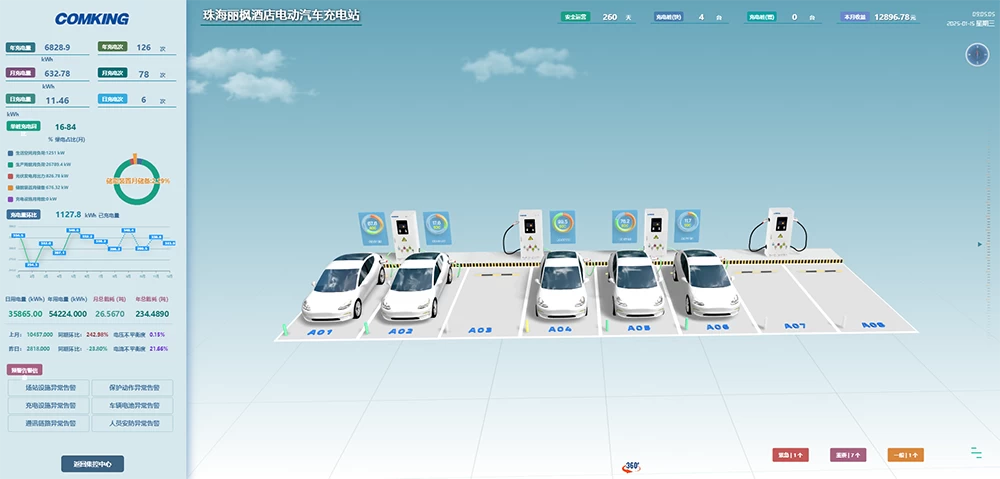Click the 月充电次 label tag

112,73
